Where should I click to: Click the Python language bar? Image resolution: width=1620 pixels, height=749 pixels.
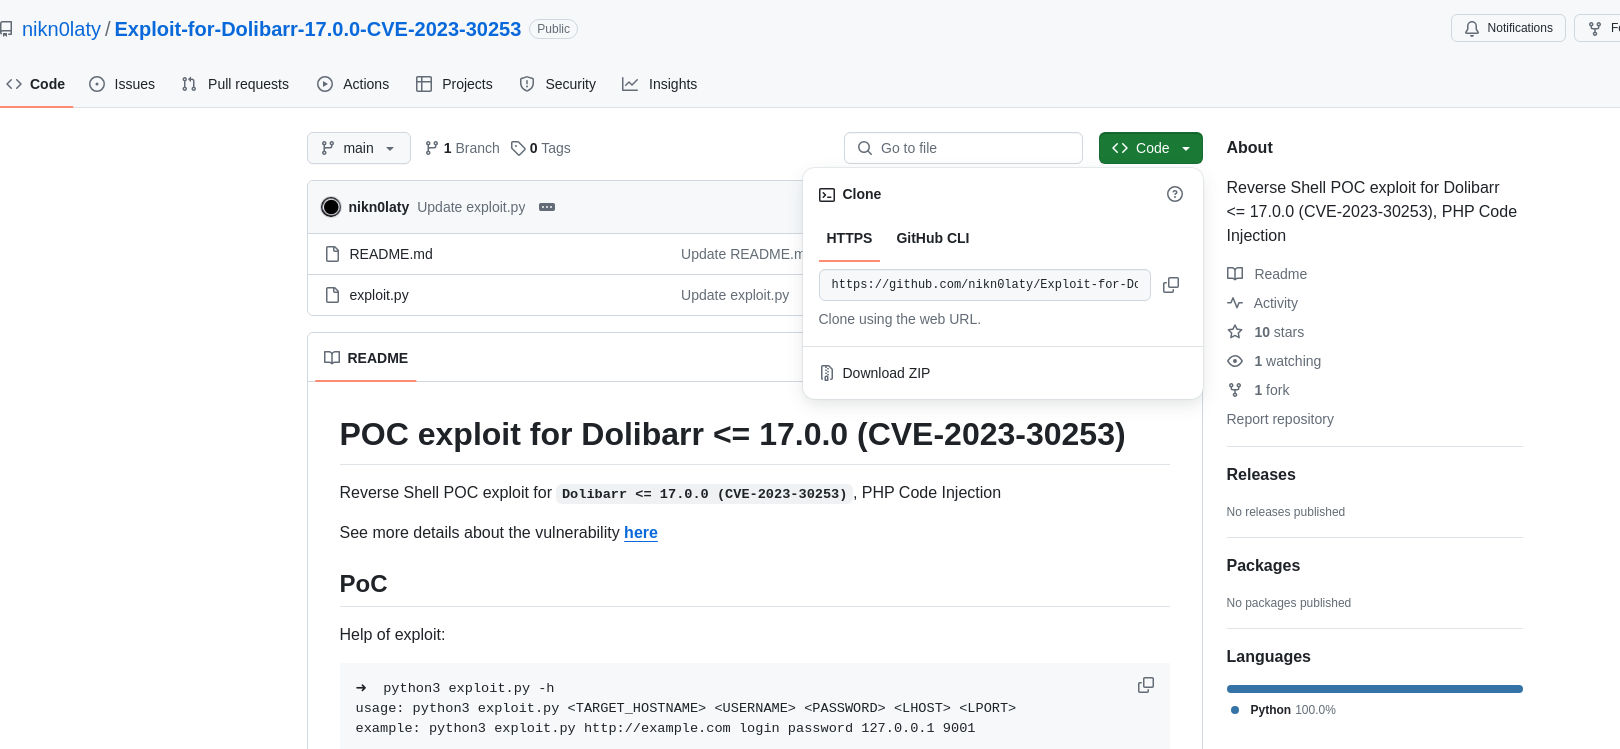1375,689
